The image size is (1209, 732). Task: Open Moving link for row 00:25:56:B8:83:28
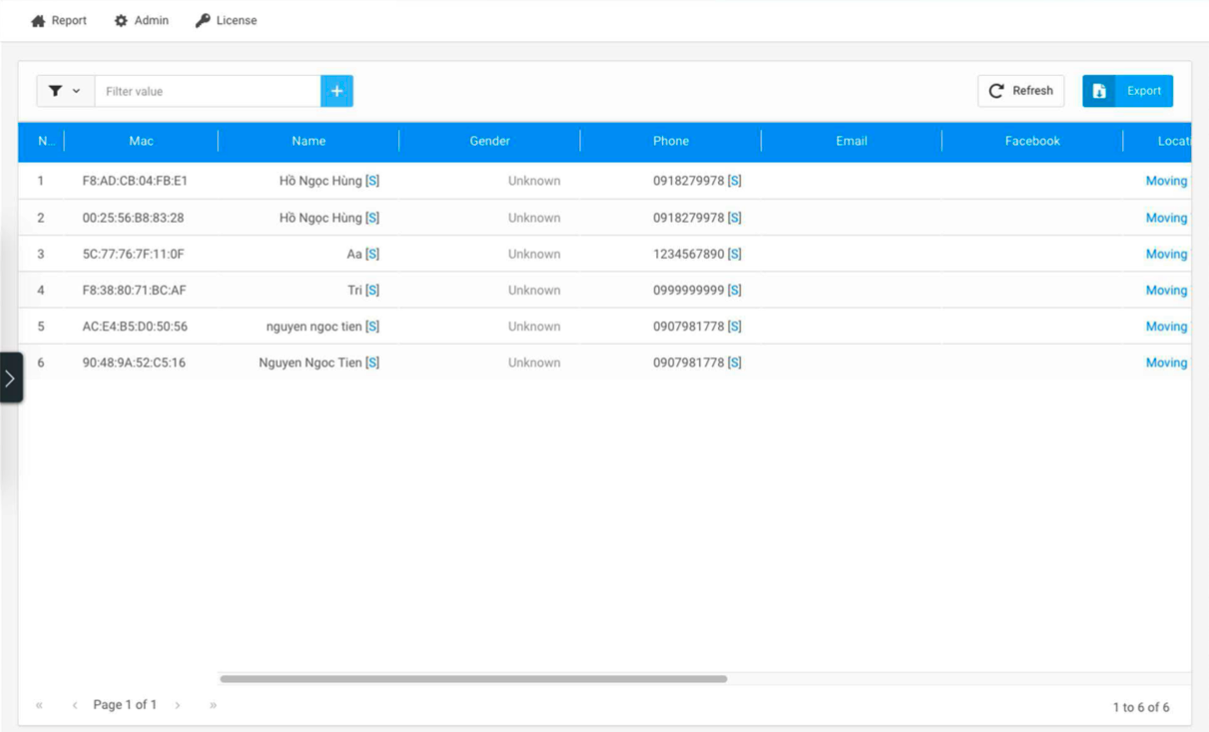1166,218
